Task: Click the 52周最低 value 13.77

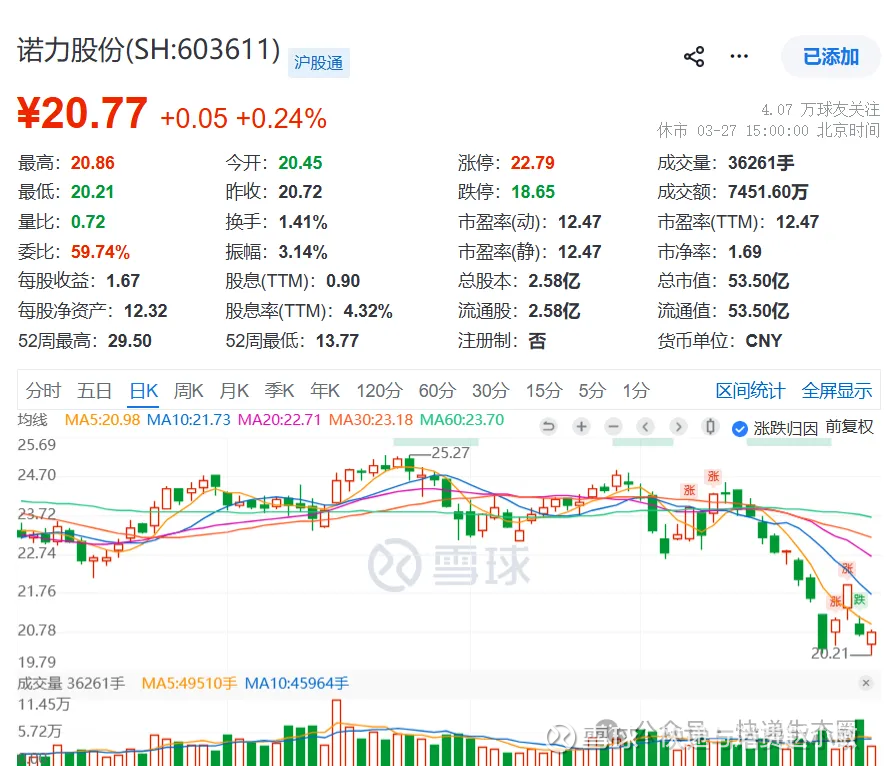Action: (337, 341)
